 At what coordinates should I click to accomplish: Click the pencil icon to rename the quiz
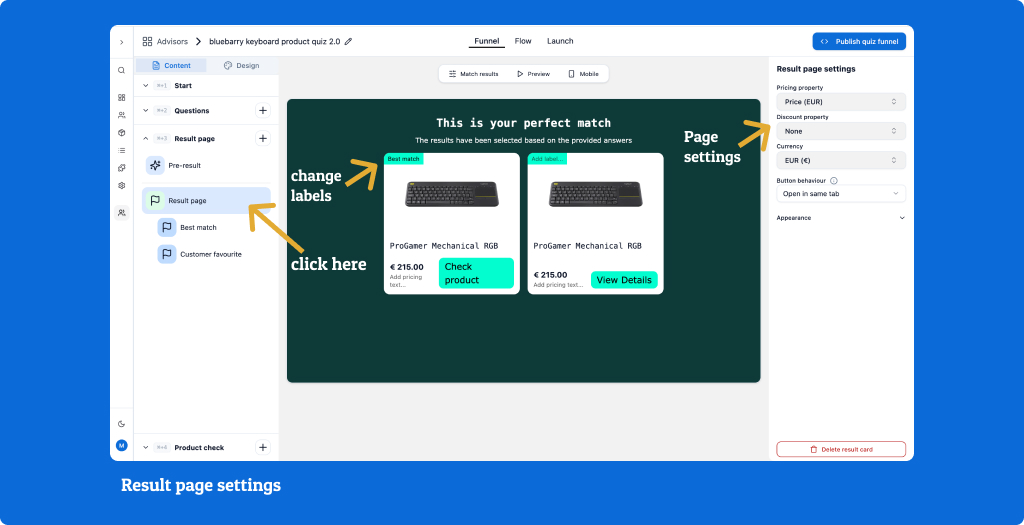point(349,42)
